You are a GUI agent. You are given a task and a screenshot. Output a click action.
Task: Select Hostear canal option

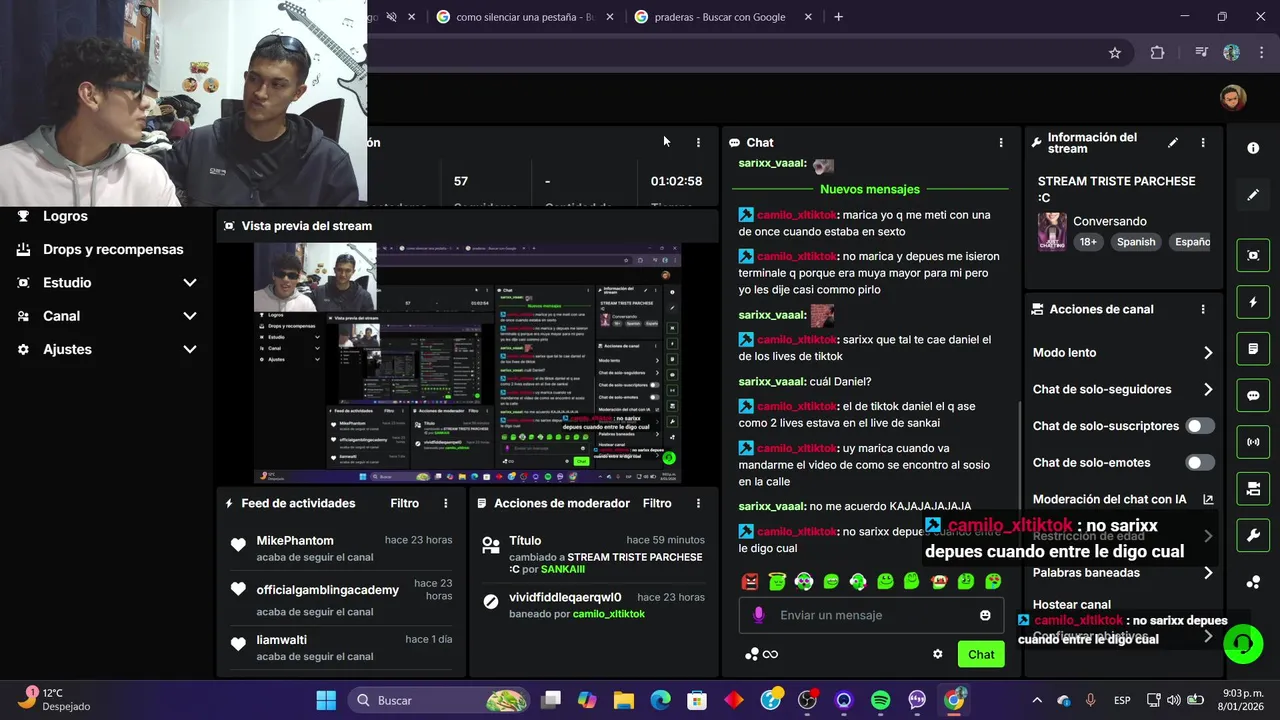pyautogui.click(x=1072, y=605)
